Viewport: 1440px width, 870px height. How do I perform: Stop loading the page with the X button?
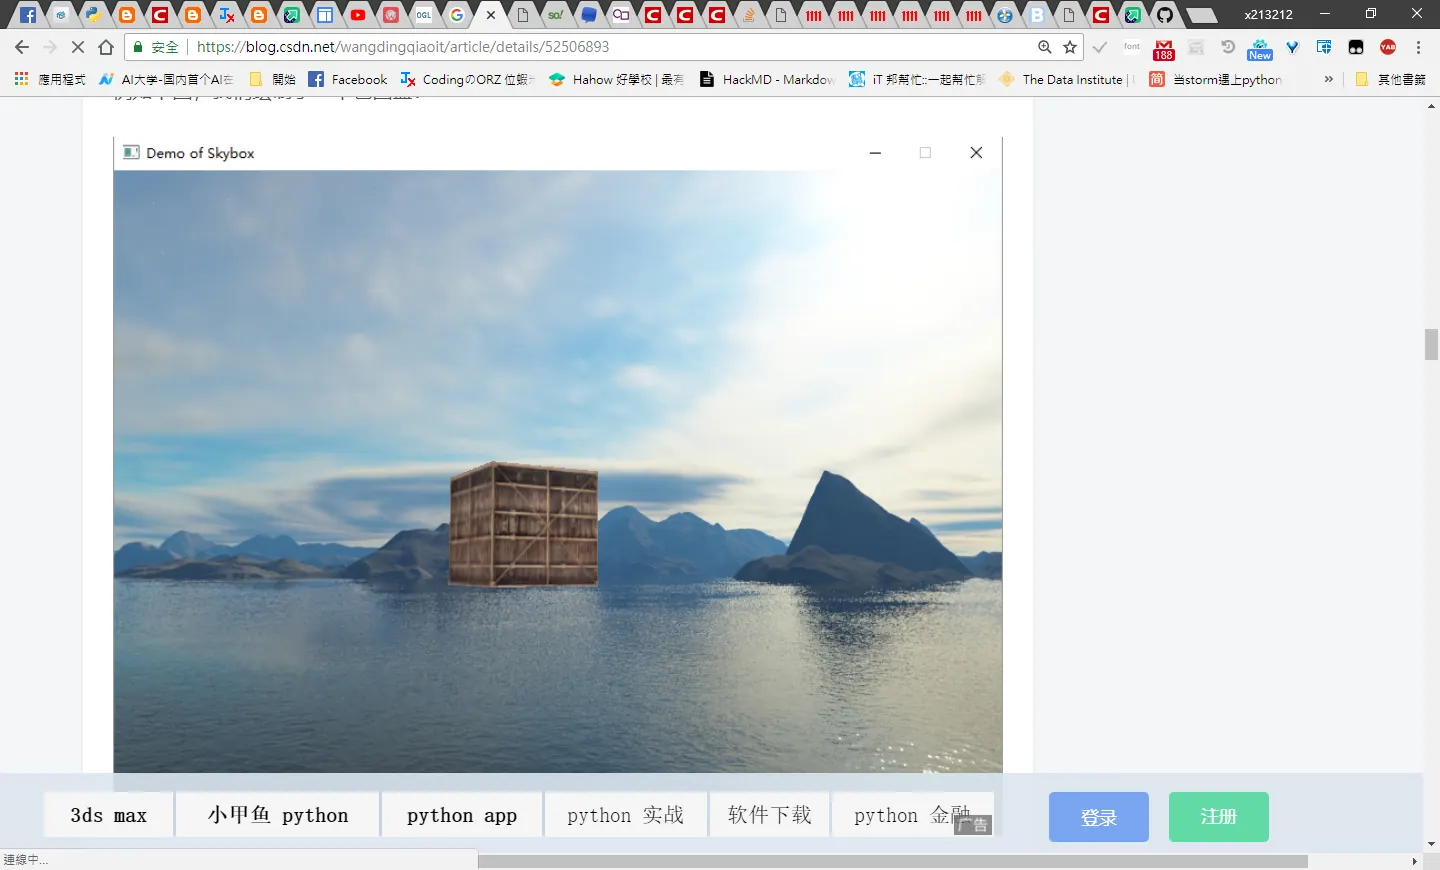(77, 47)
